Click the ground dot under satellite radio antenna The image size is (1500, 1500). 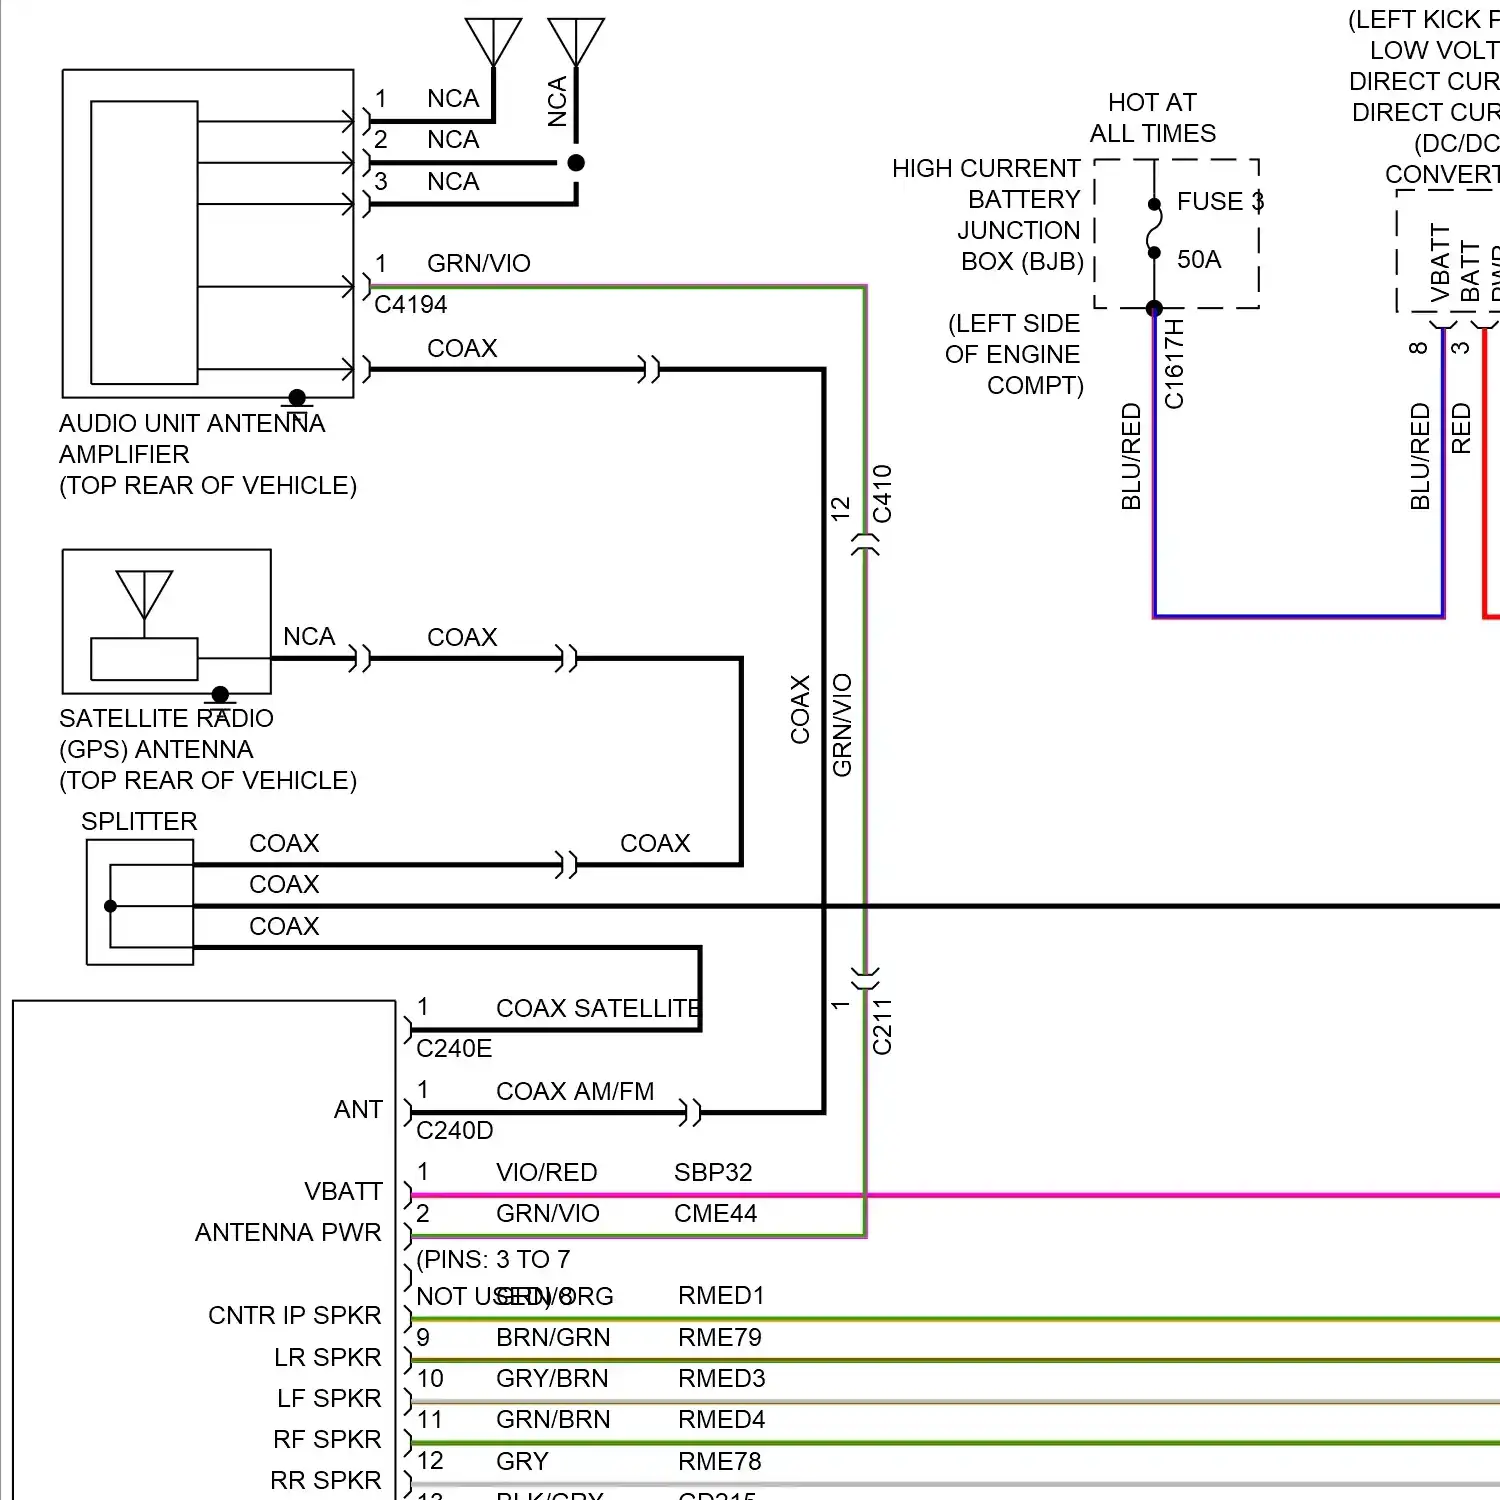[x=221, y=694]
